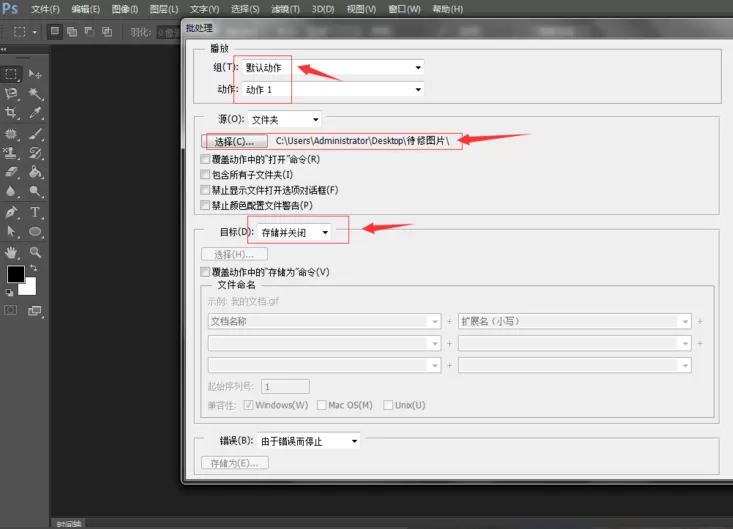Select the Crop tool
Image resolution: width=733 pixels, height=529 pixels.
[11, 112]
